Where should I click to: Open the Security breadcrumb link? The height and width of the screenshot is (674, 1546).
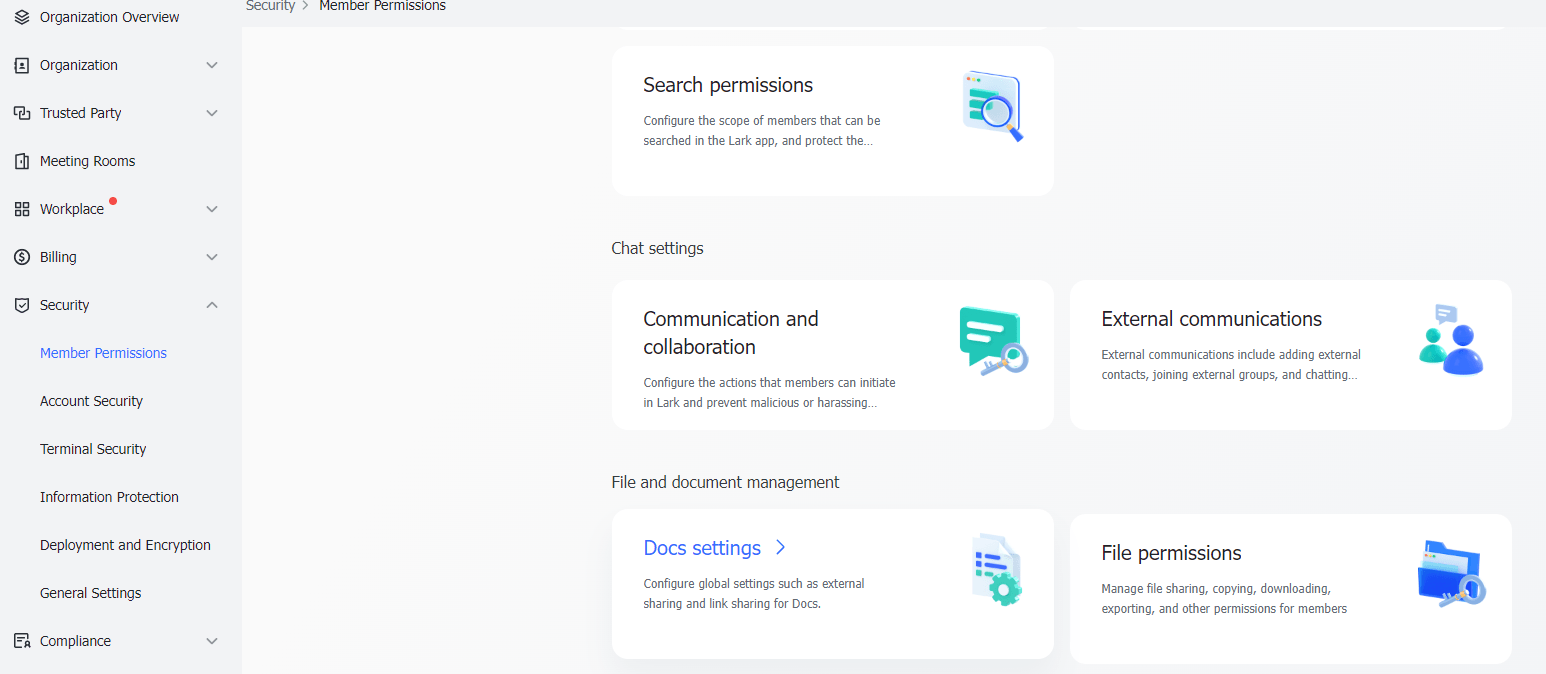coord(270,6)
